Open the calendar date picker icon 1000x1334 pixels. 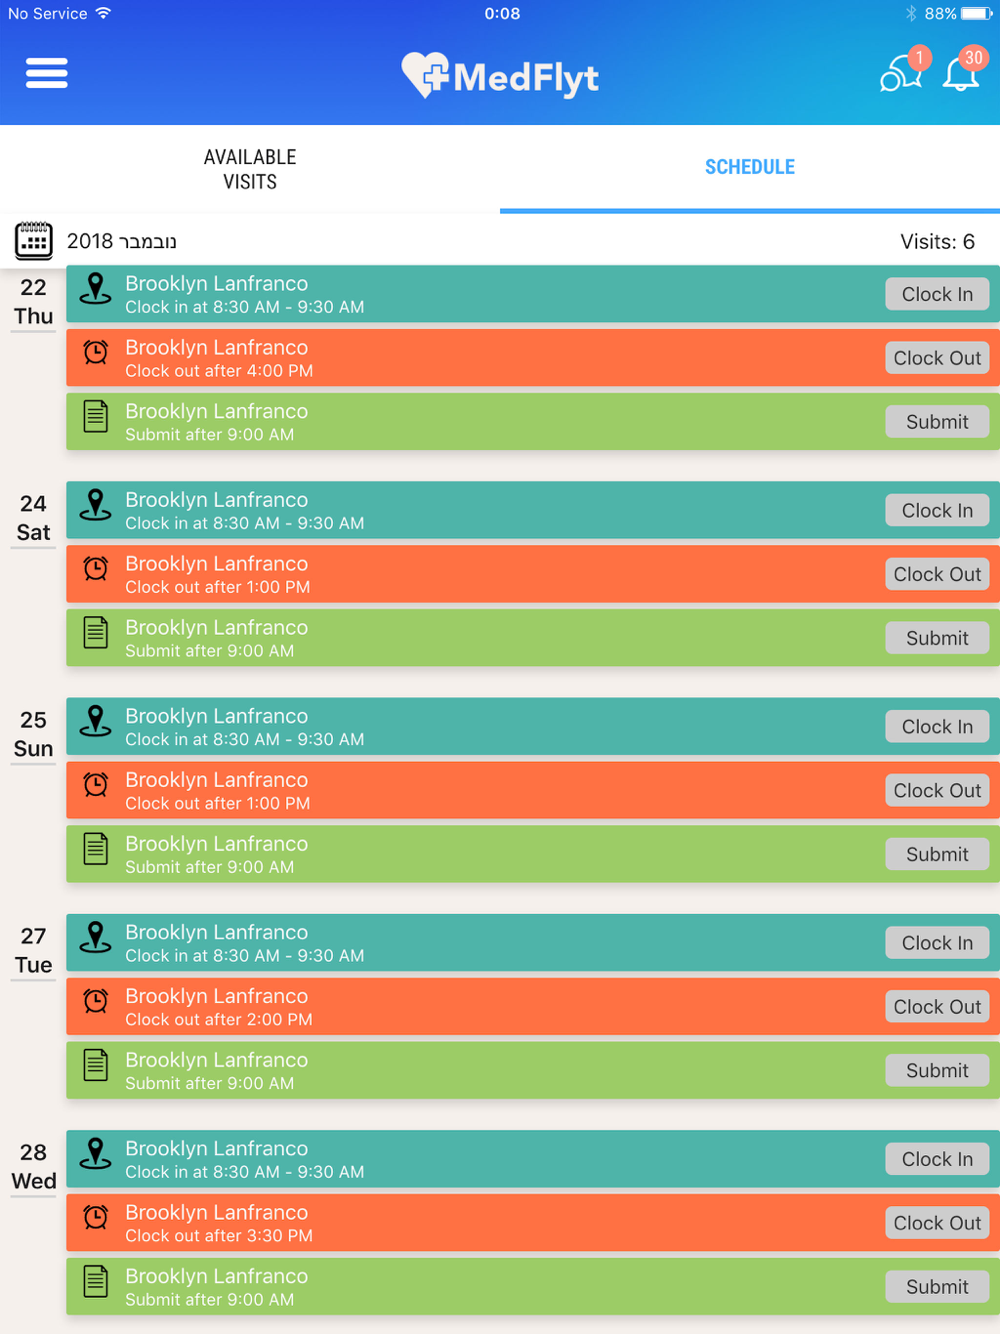(x=34, y=241)
